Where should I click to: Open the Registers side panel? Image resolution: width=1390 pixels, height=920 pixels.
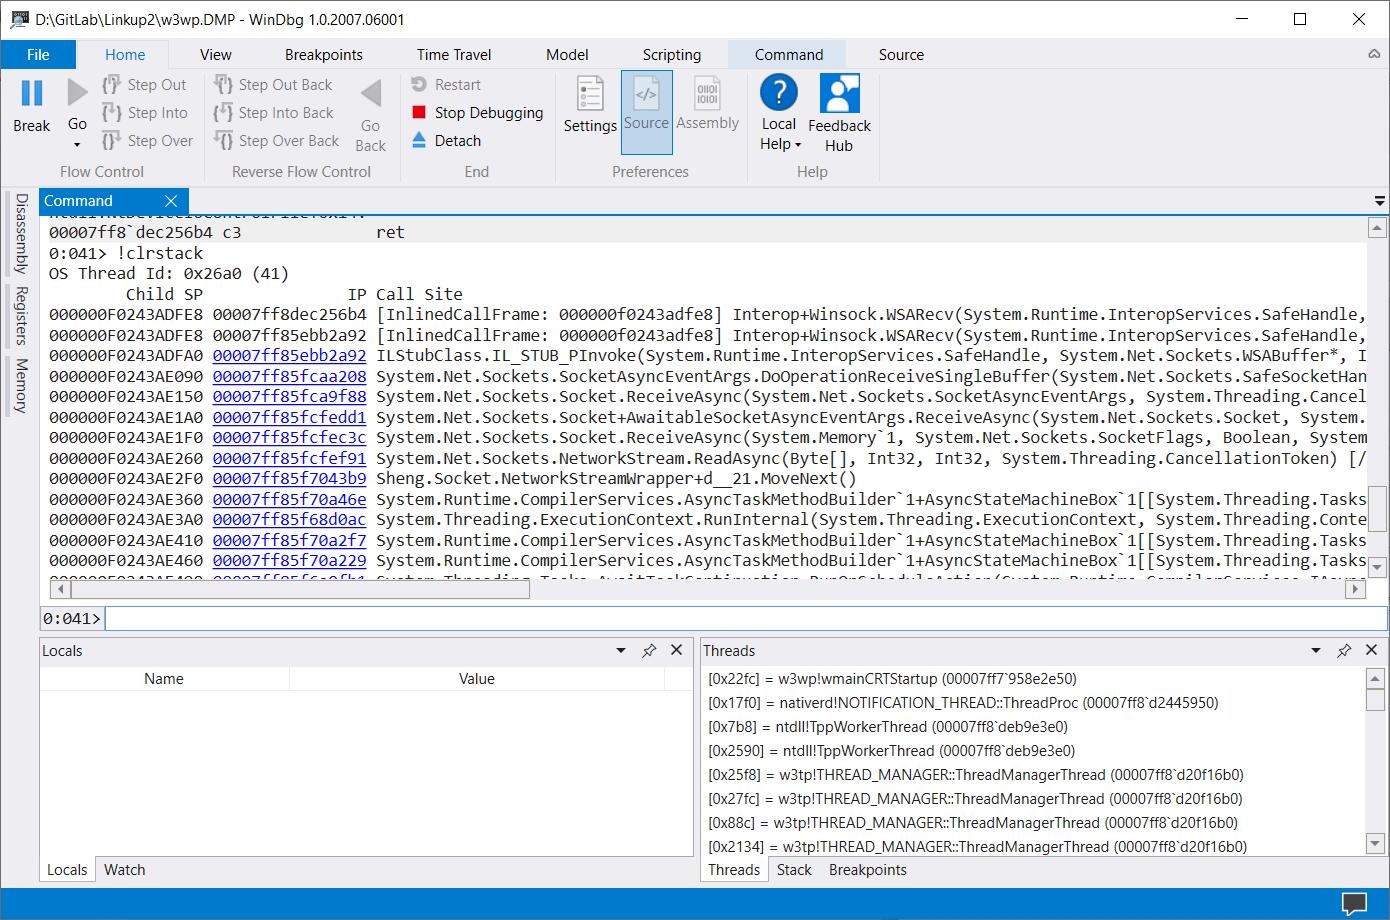click(x=21, y=316)
